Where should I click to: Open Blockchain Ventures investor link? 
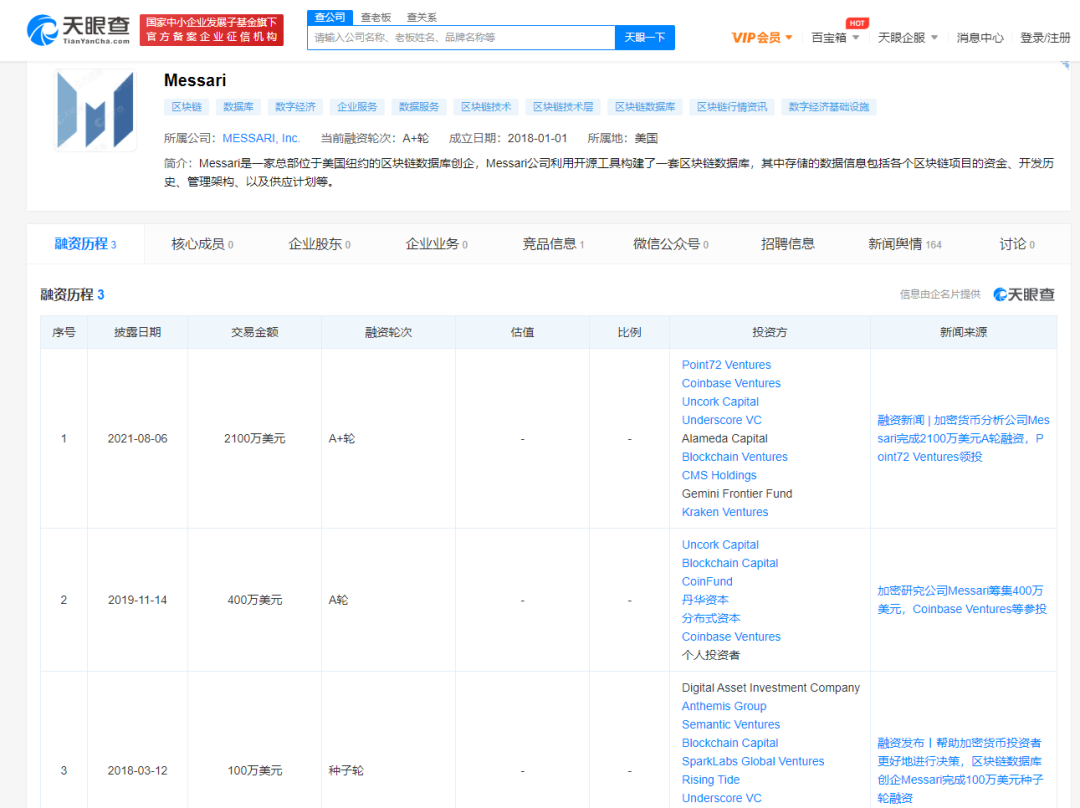(x=734, y=457)
